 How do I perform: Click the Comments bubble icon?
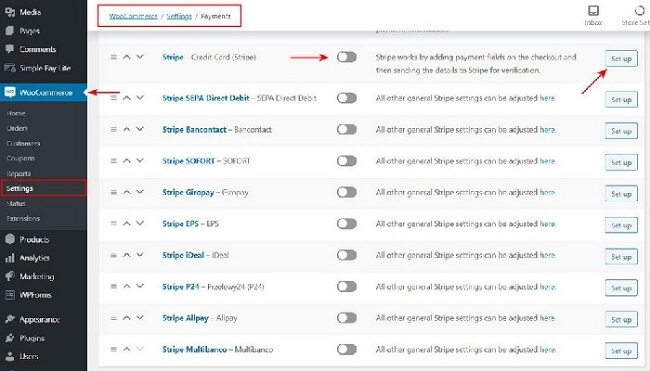pos(10,49)
